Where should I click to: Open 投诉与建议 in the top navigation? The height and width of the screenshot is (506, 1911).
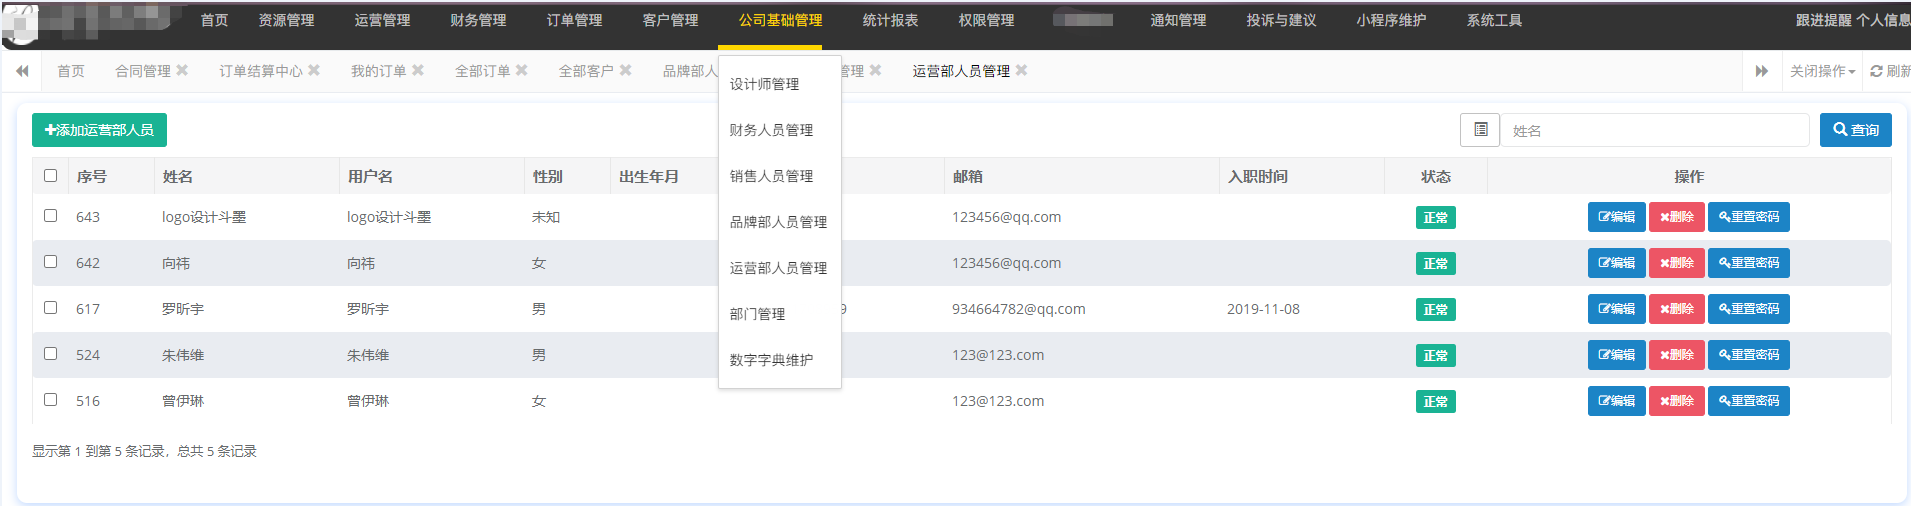[x=1281, y=20]
